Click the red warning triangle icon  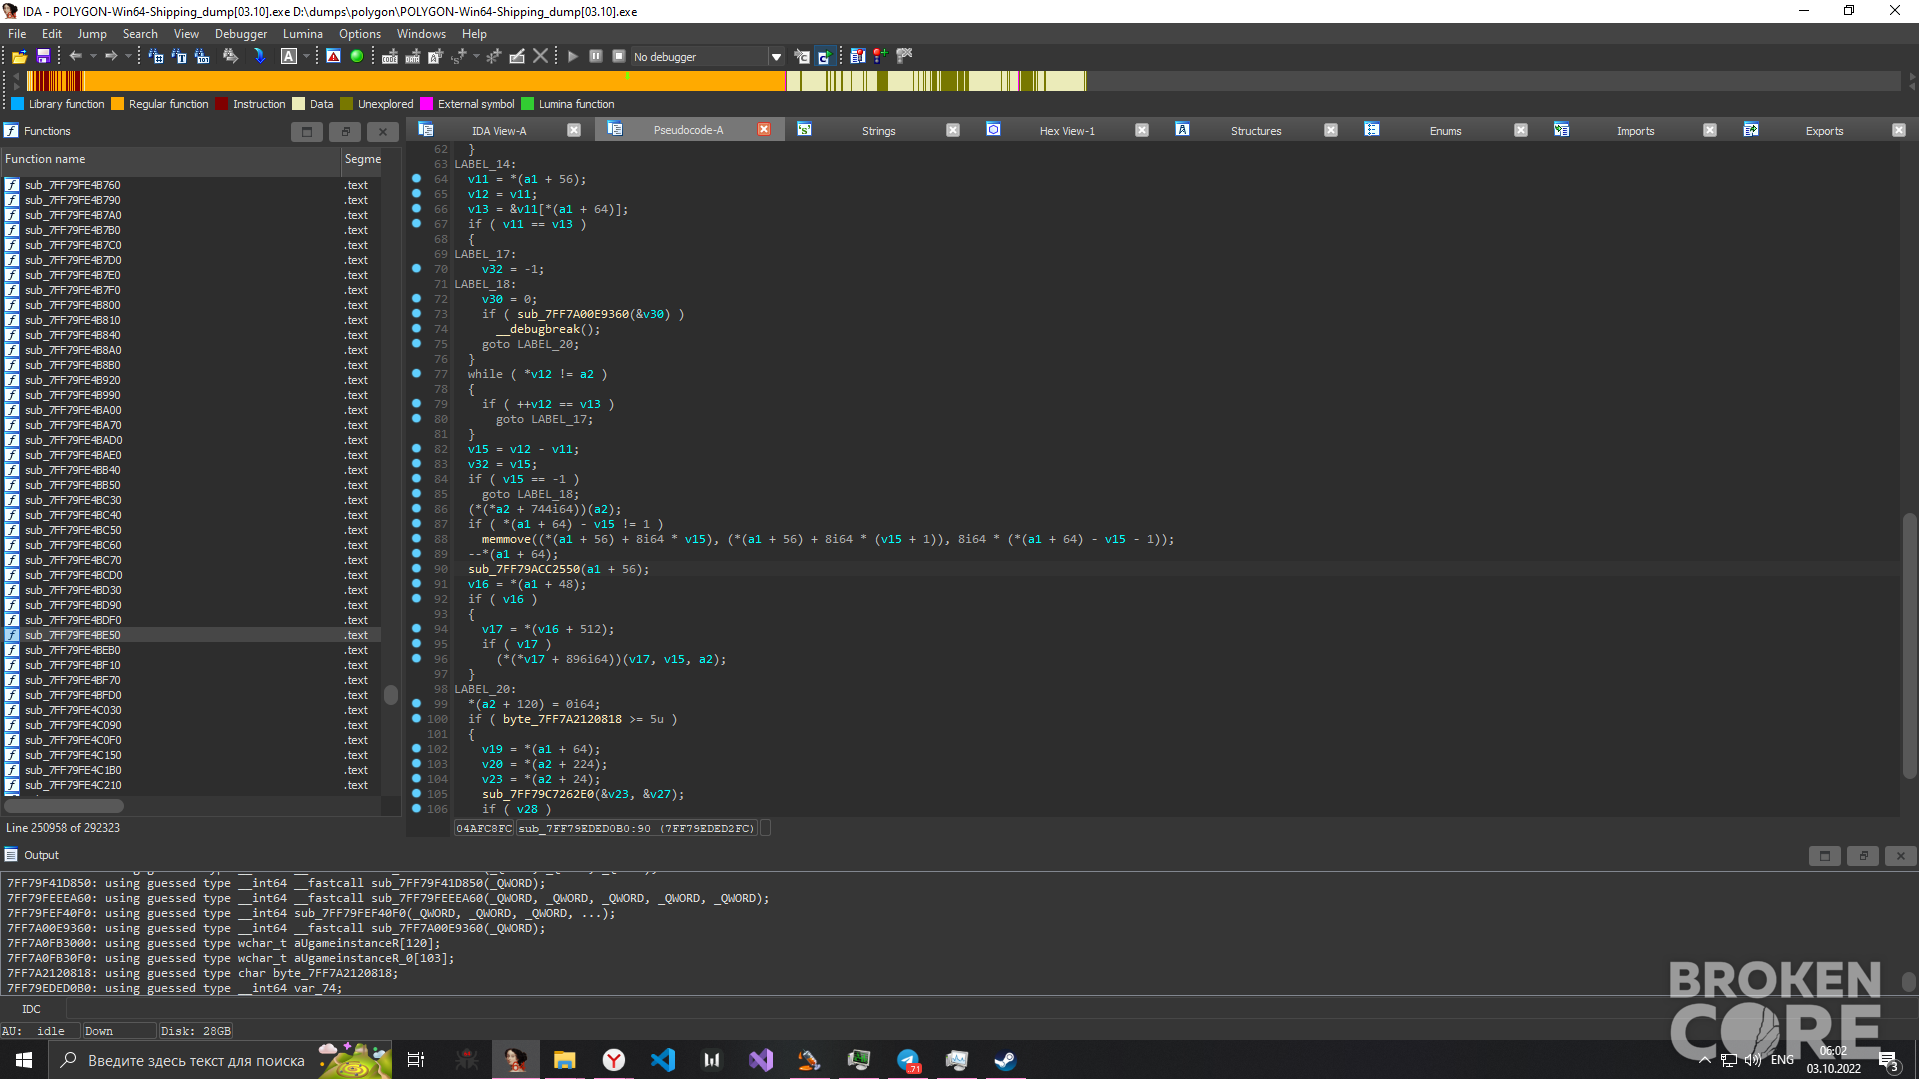tap(334, 57)
